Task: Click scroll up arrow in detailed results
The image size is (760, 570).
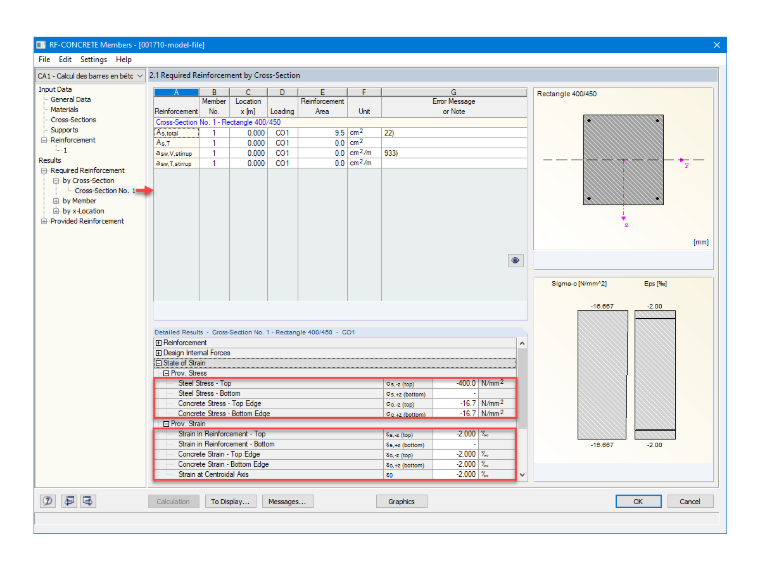Action: pyautogui.click(x=522, y=343)
